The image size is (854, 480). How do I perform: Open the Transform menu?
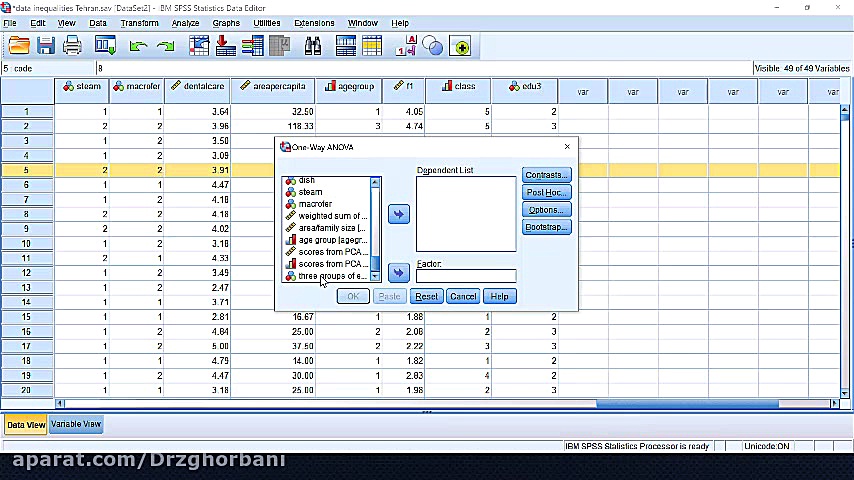(x=139, y=23)
